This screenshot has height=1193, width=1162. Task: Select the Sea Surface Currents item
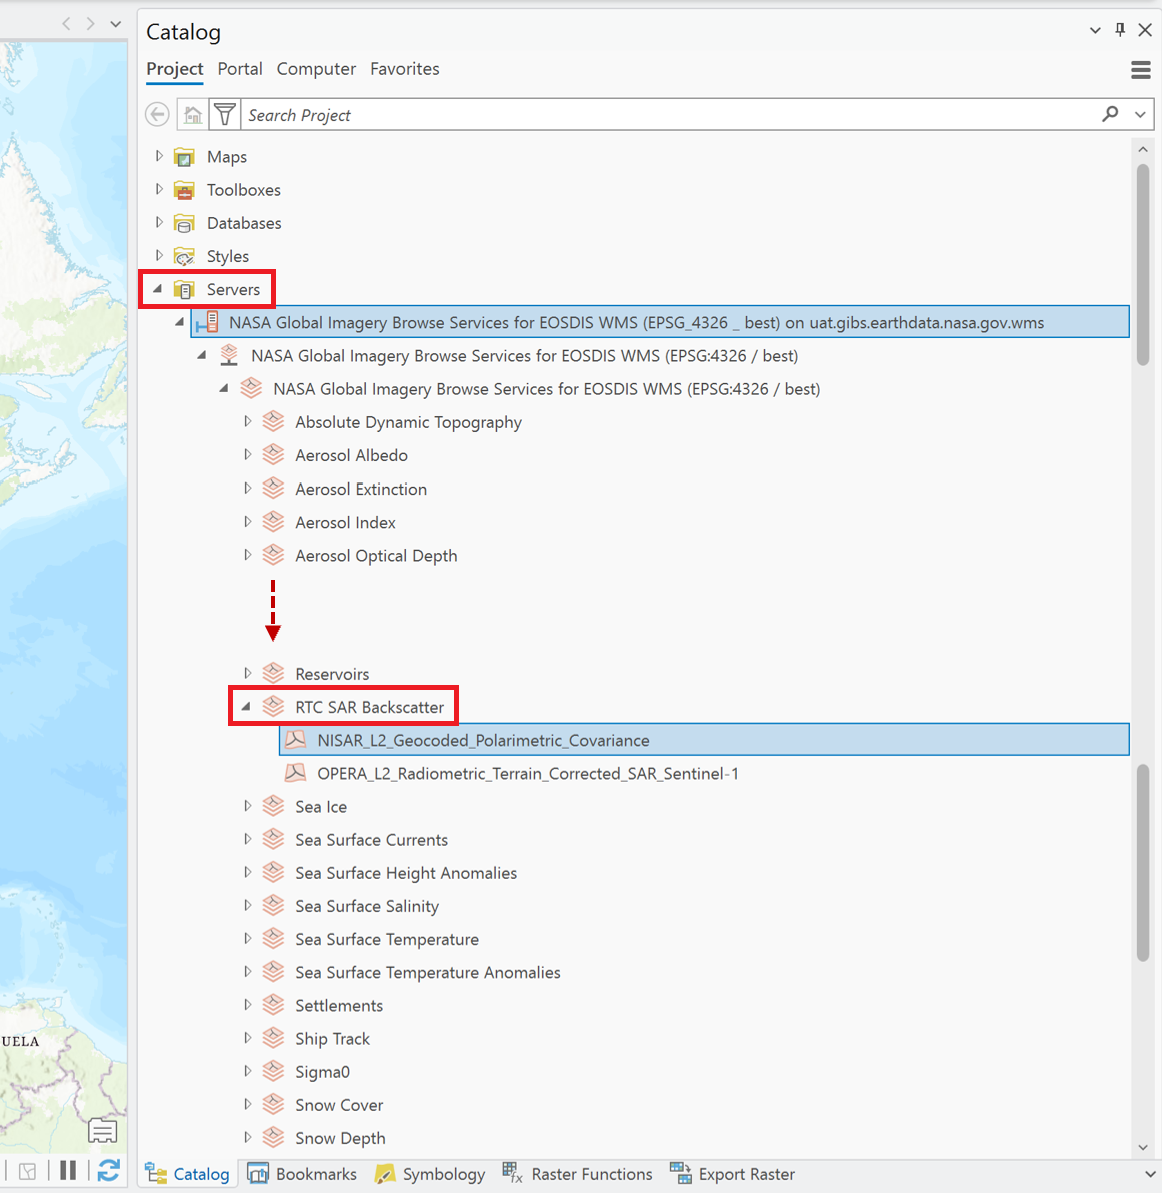point(371,840)
